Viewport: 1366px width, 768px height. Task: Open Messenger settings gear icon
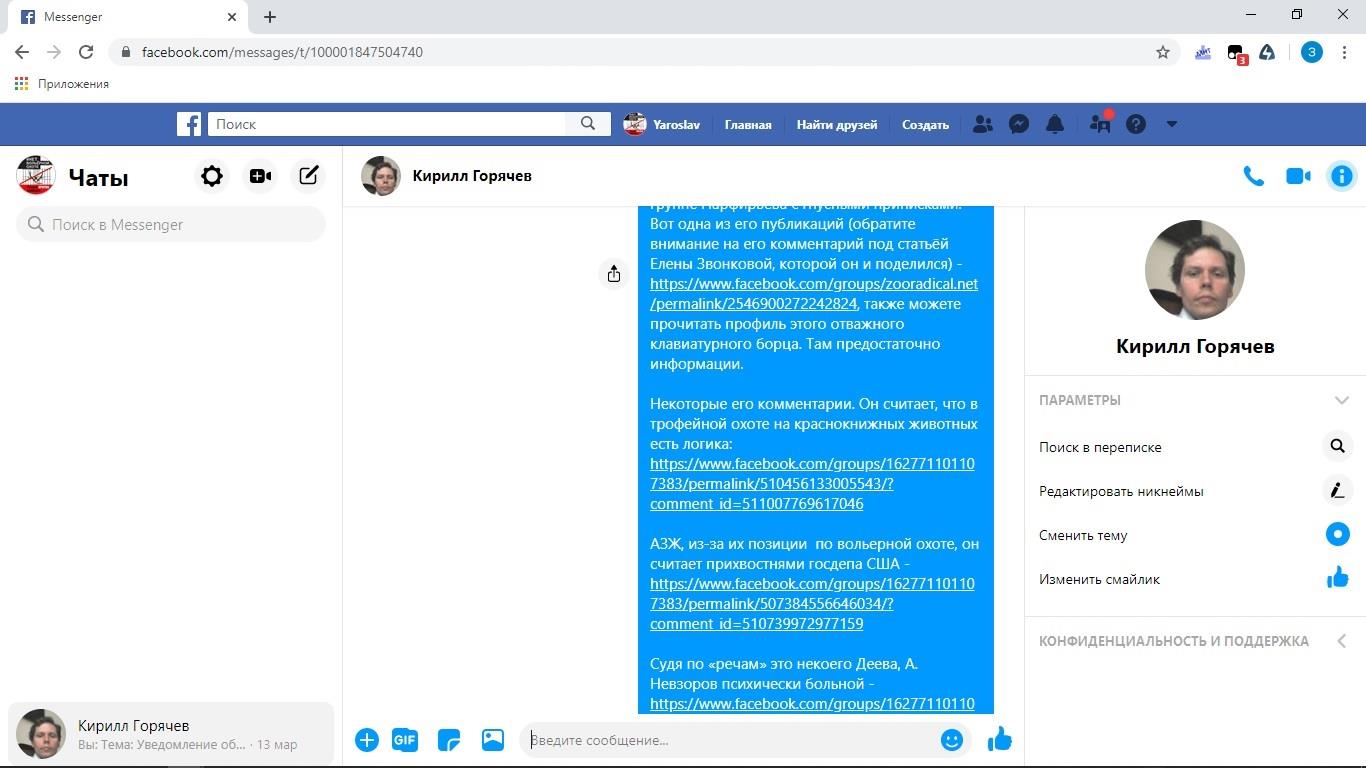[212, 176]
